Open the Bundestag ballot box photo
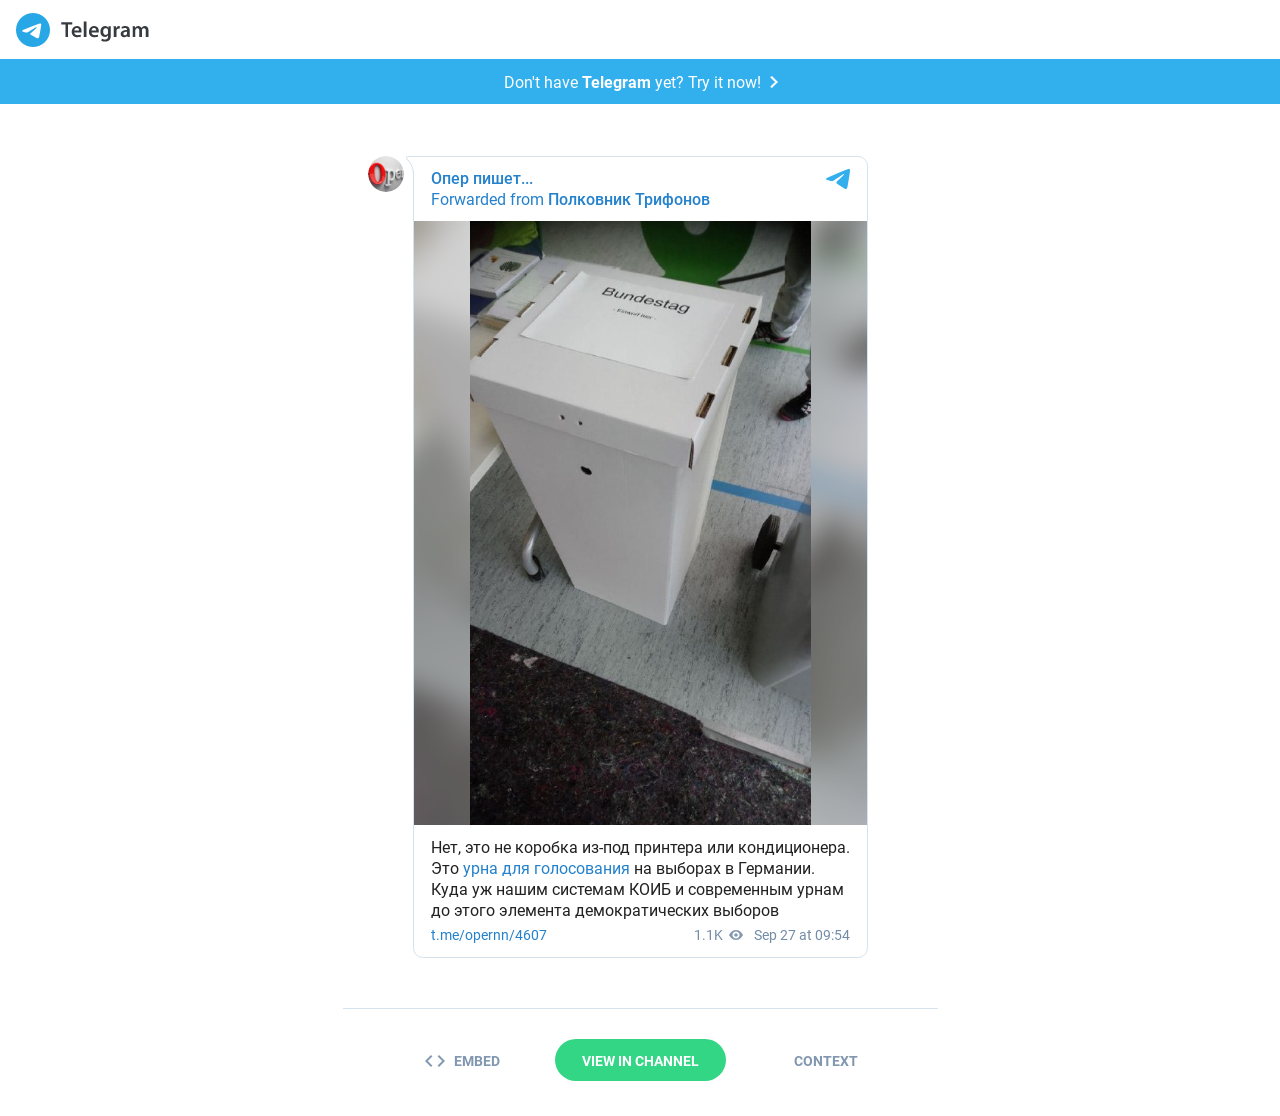The image size is (1280, 1116). [640, 523]
